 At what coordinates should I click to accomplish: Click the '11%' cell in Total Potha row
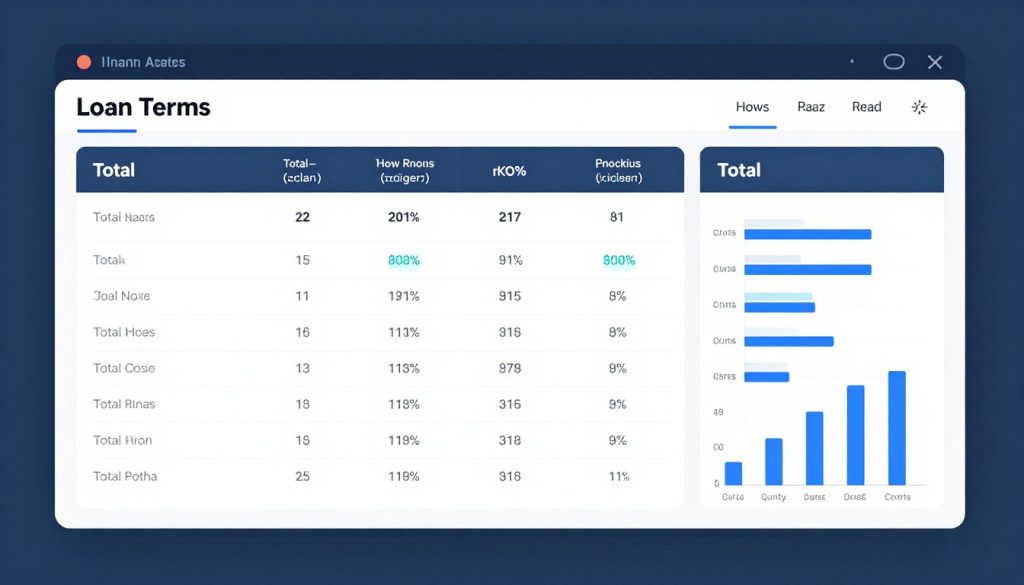point(618,476)
